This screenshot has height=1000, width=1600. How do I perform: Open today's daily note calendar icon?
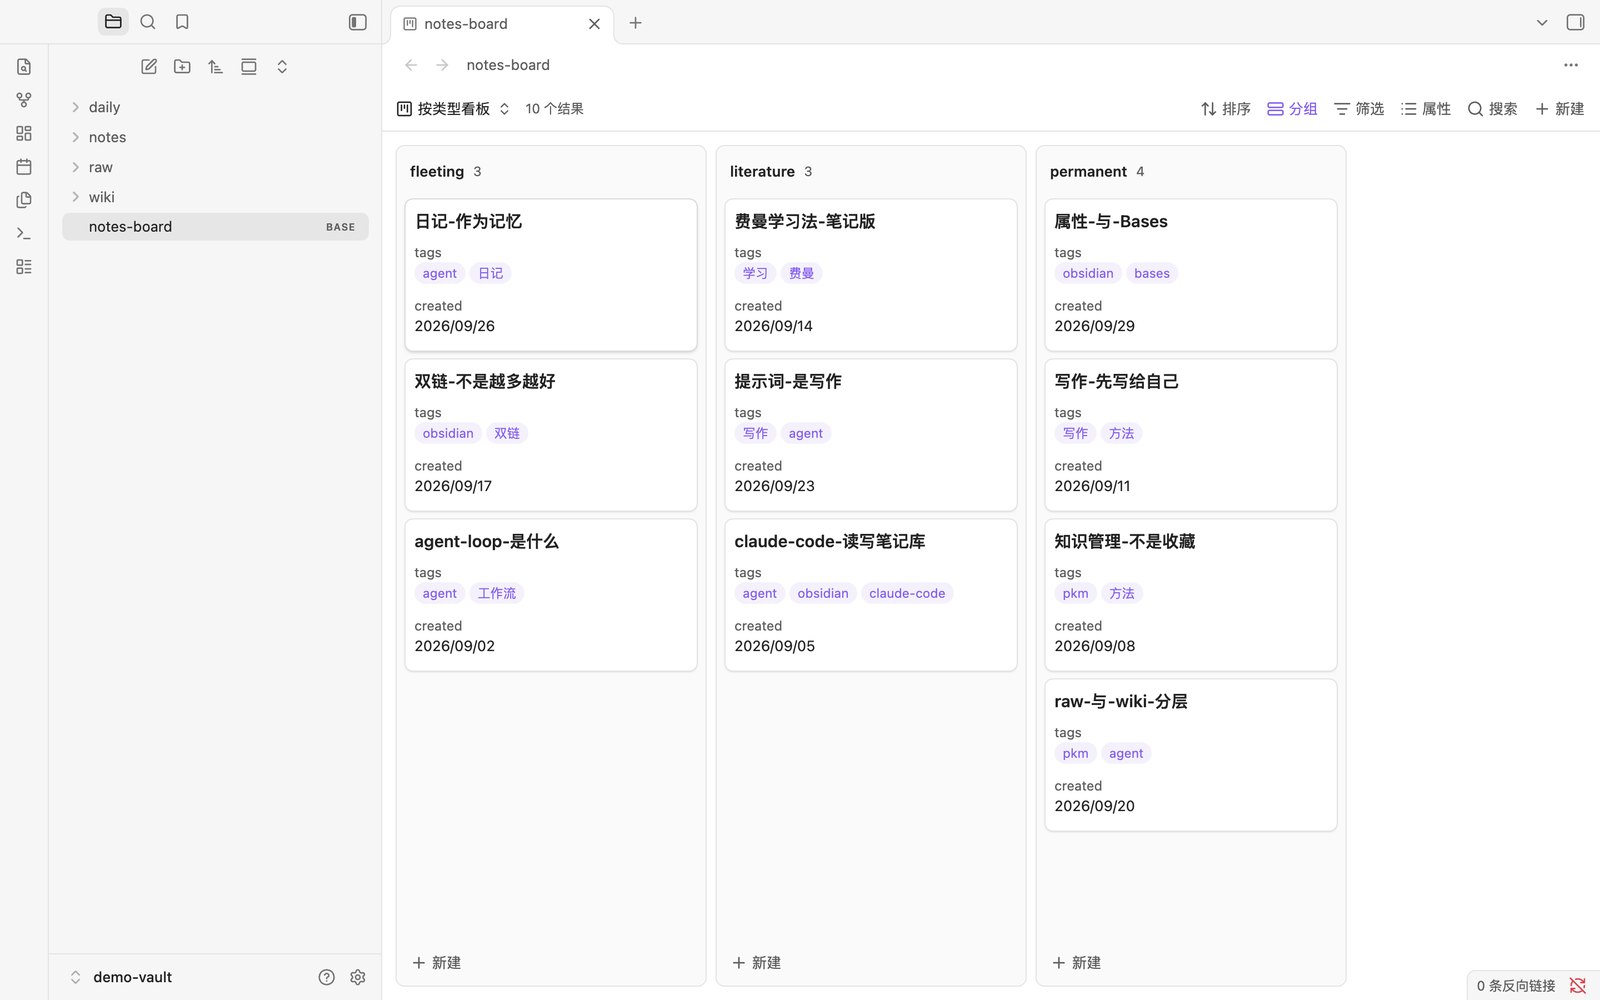(x=24, y=167)
